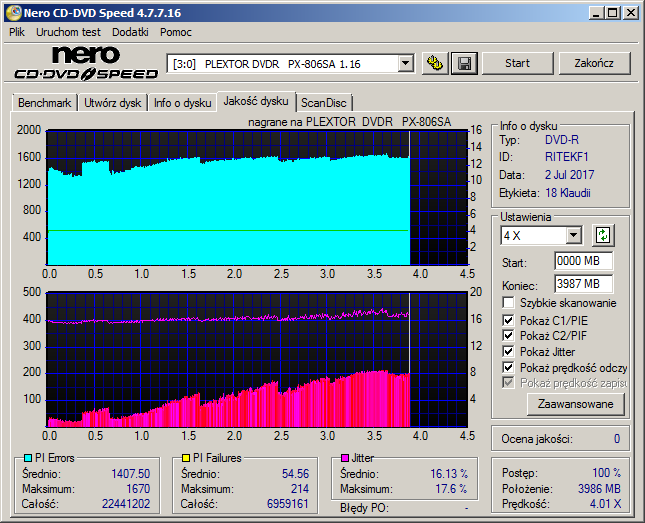Minimize the Nero CD-DVD Speed window
The width and height of the screenshot is (645, 523).
tap(595, 13)
